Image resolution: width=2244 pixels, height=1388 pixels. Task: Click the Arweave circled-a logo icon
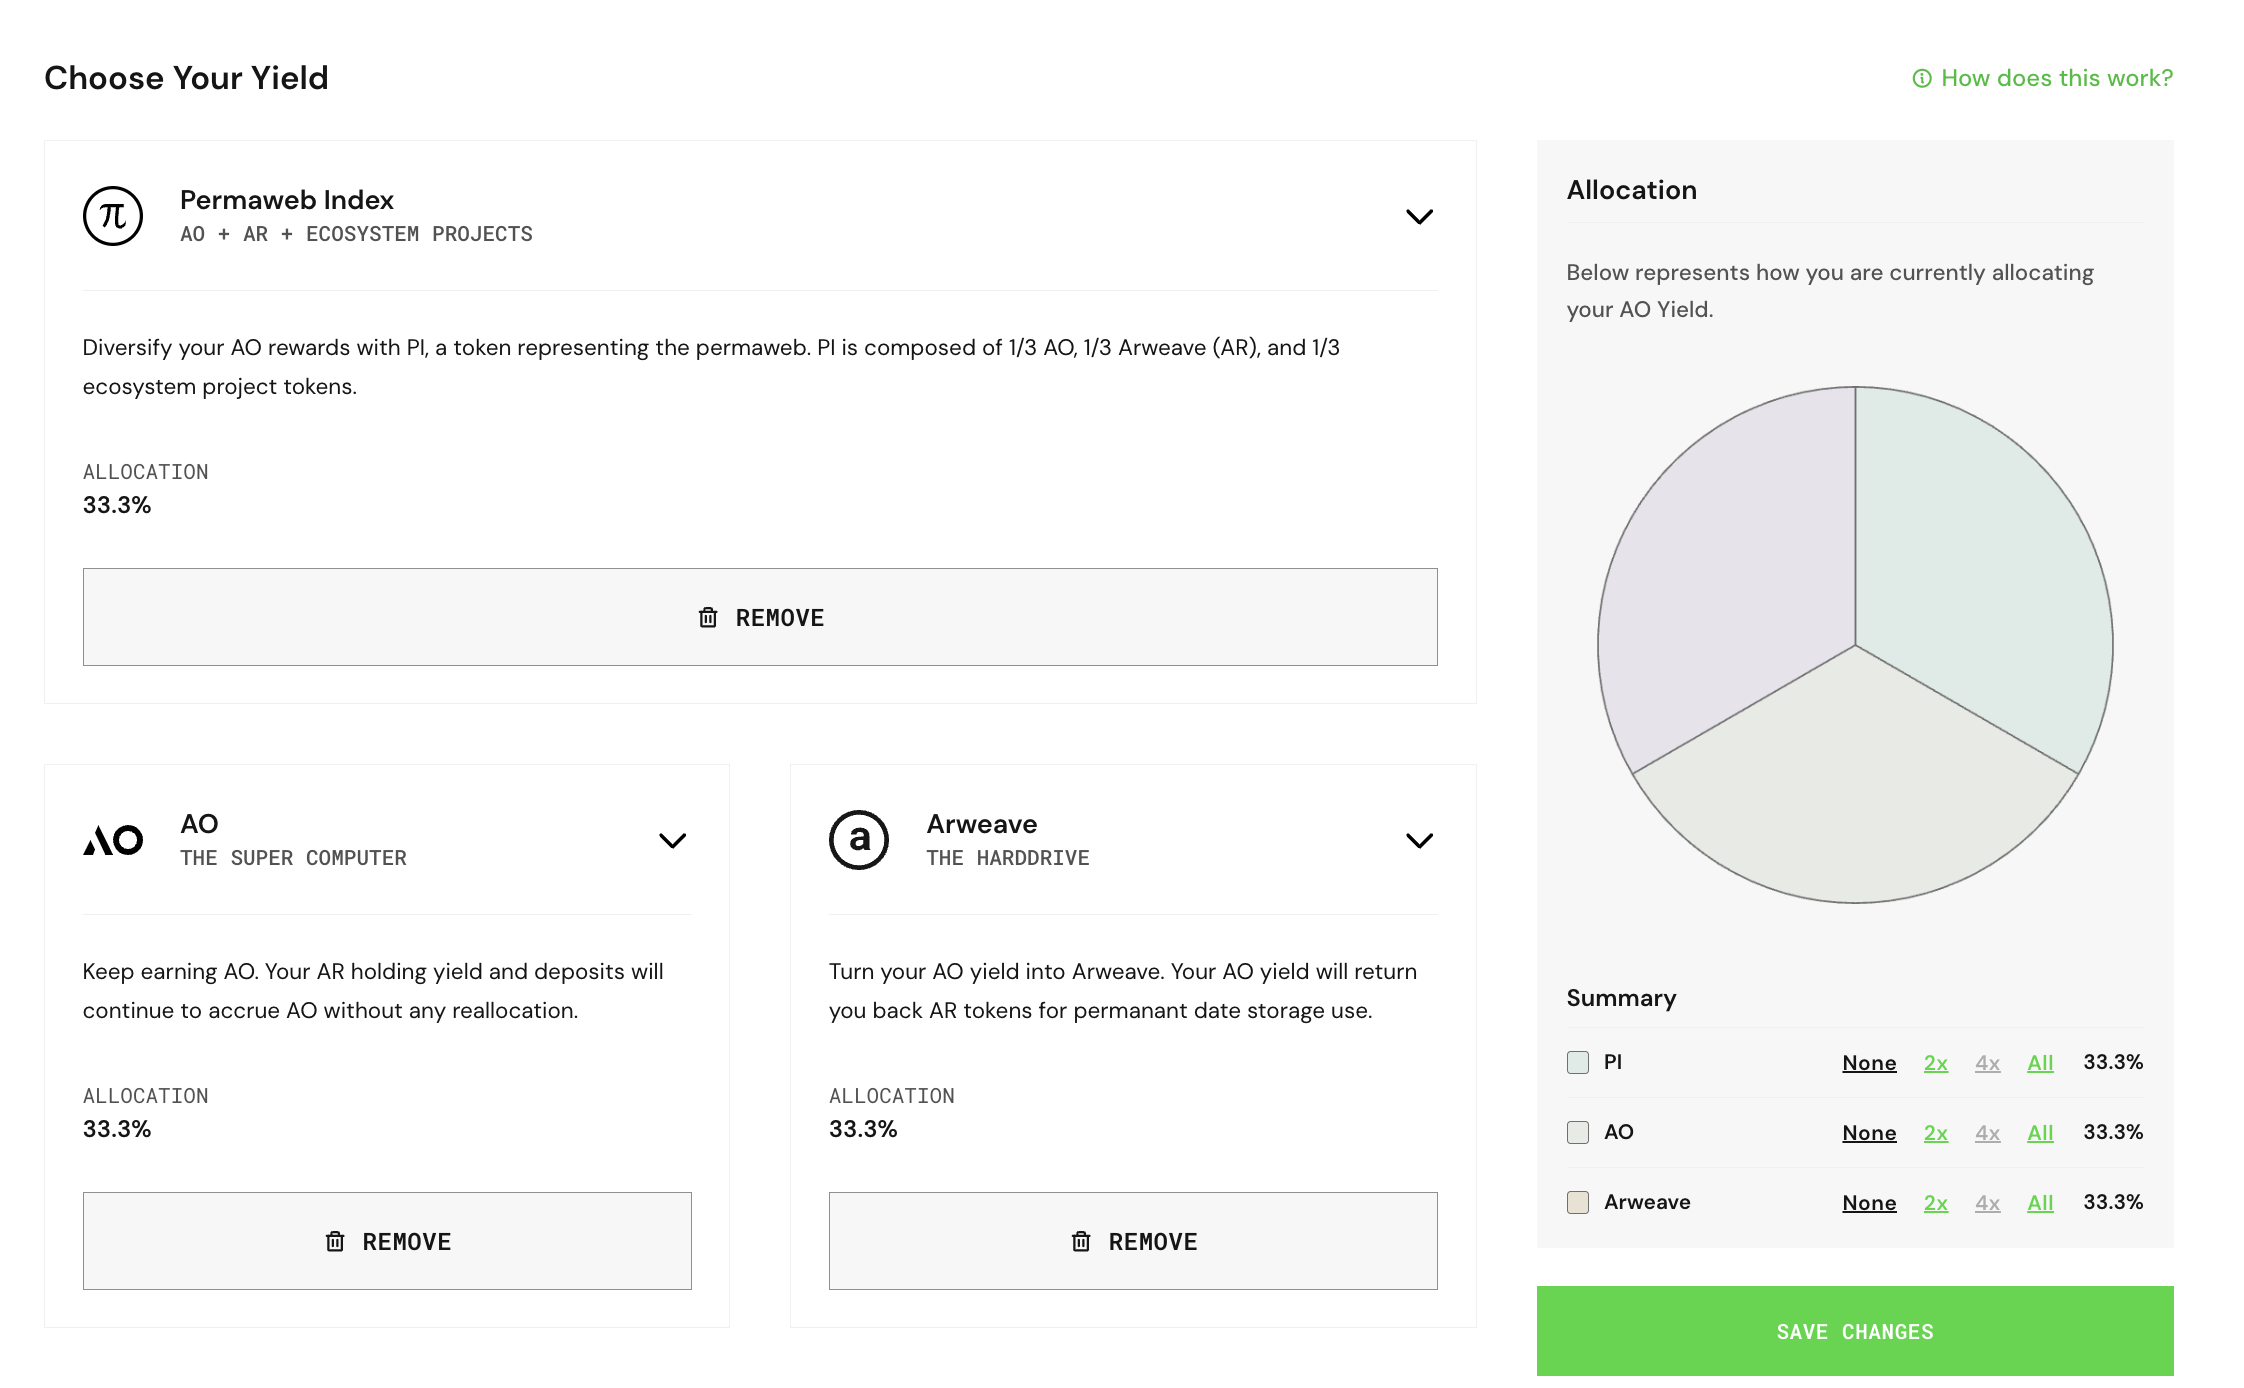[859, 840]
